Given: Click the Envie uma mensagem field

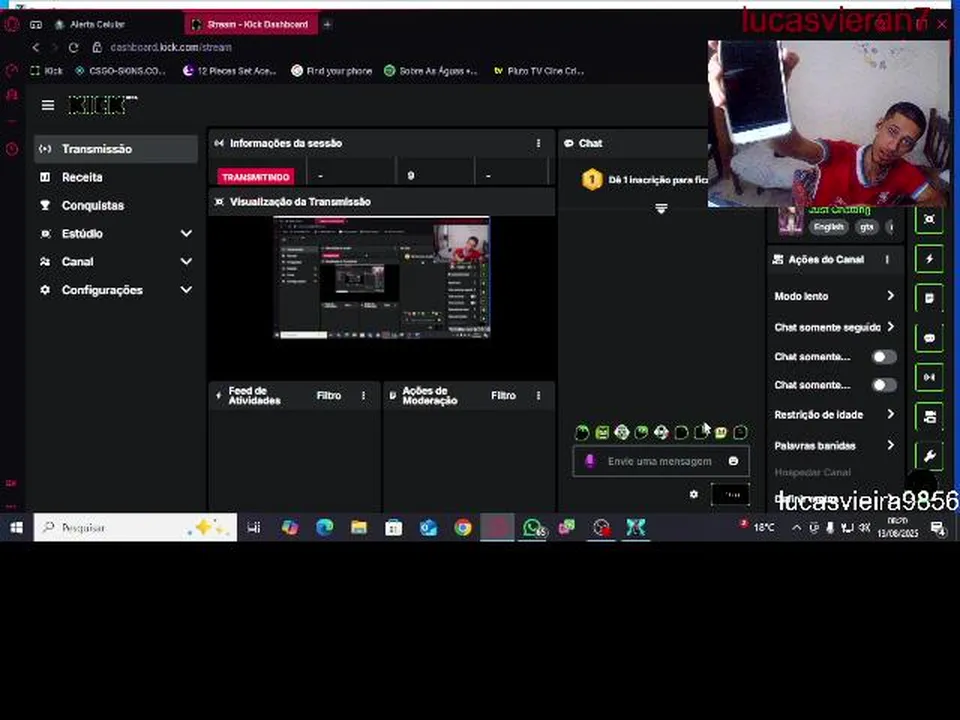Looking at the screenshot, I should [x=659, y=461].
